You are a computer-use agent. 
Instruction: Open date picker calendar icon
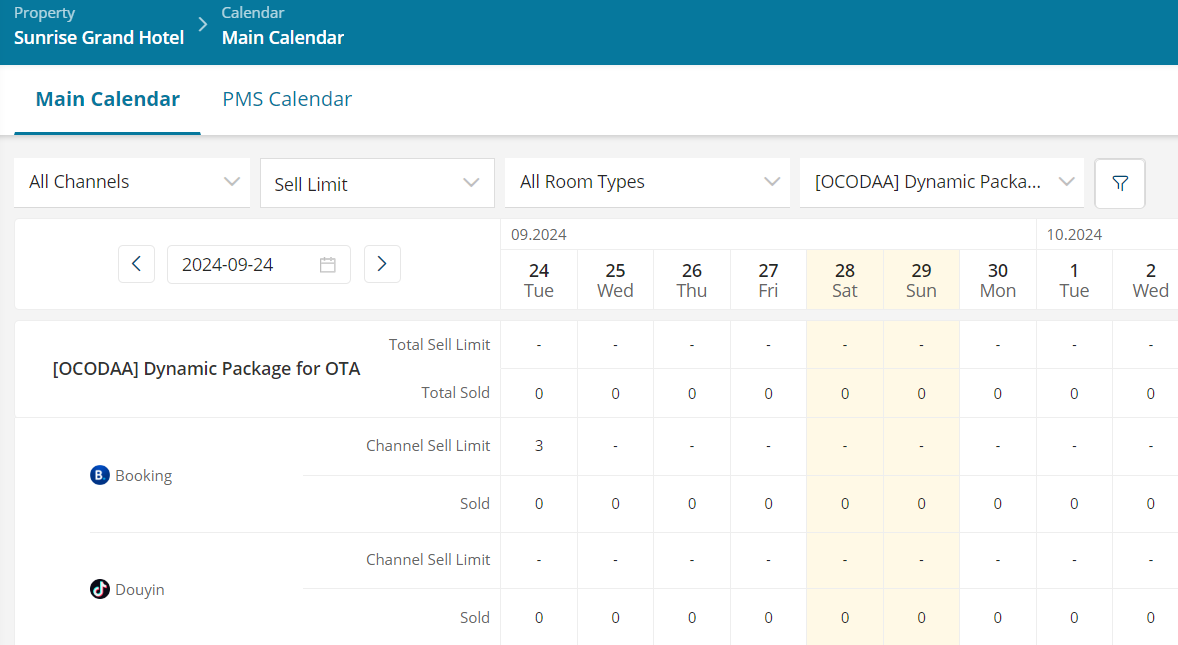coord(328,265)
